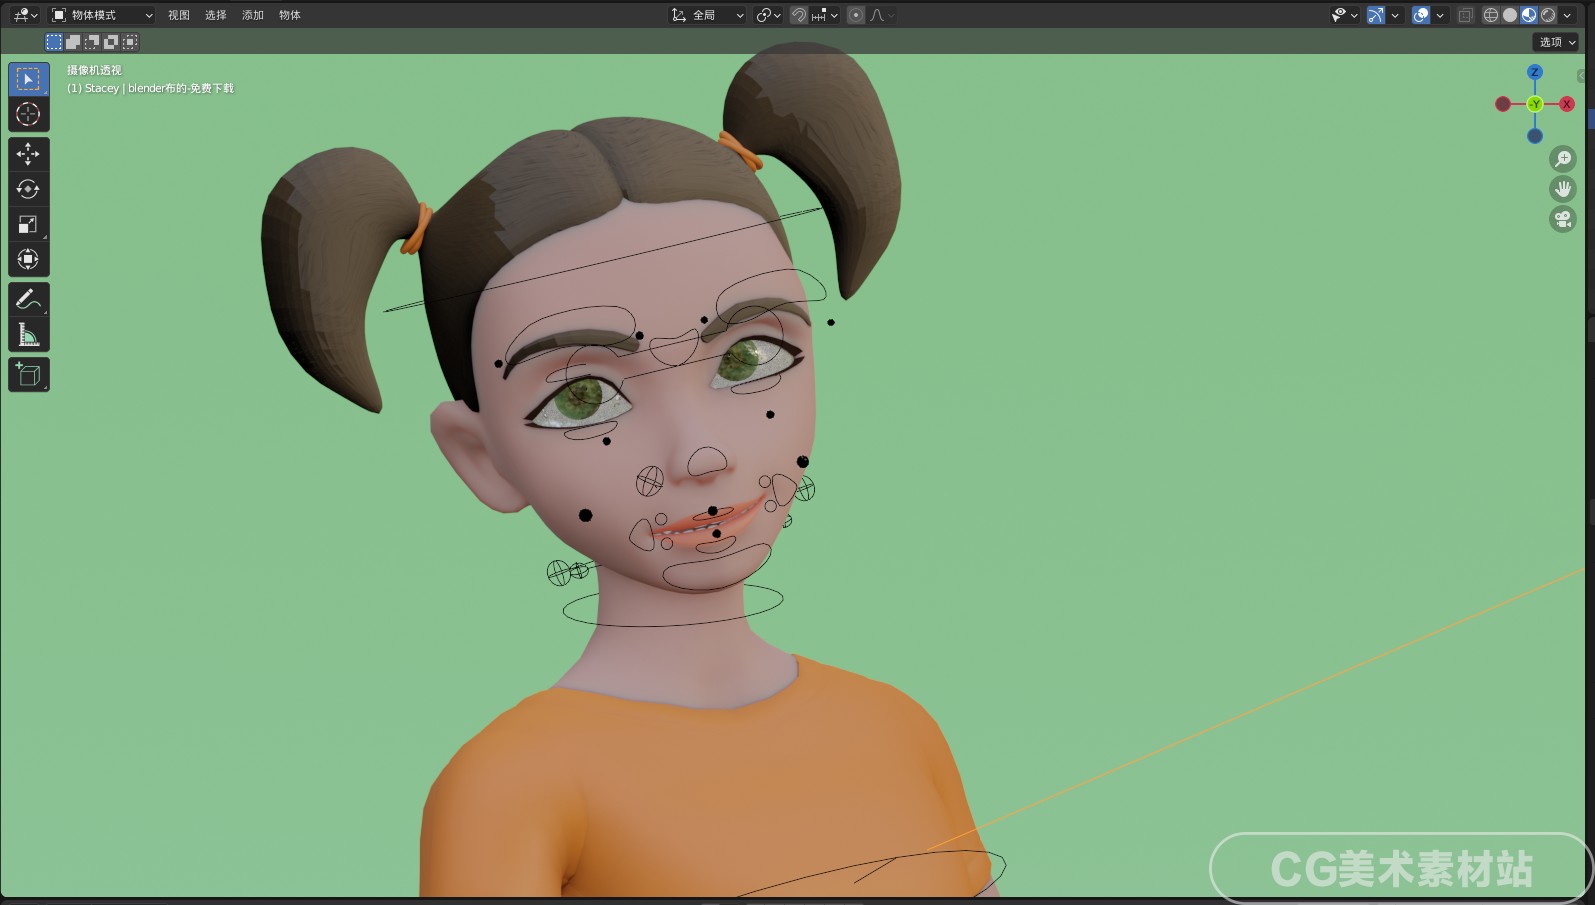Switch to material preview shading
Screen dimensions: 1595x905
(x=1529, y=15)
